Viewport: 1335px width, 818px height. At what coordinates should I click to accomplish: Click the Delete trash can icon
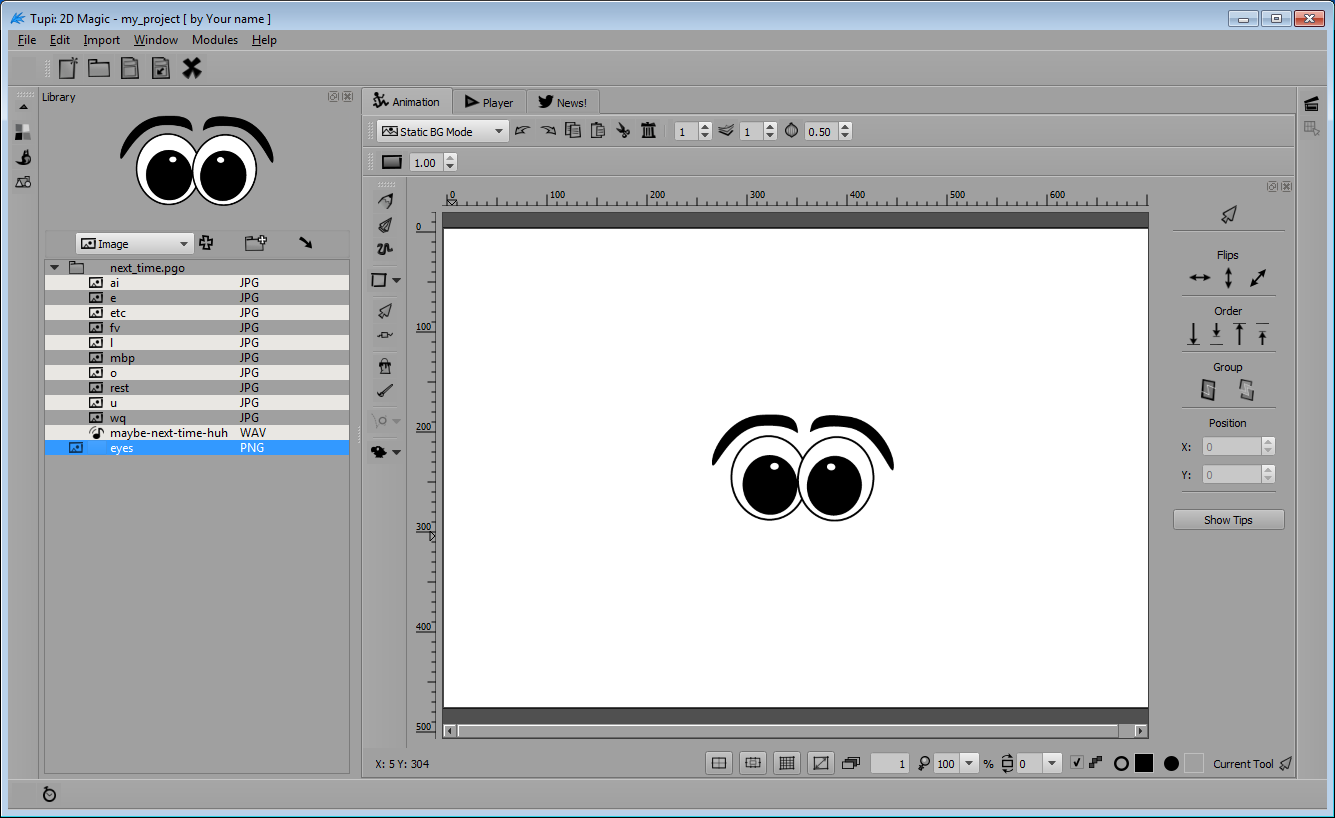(x=648, y=131)
